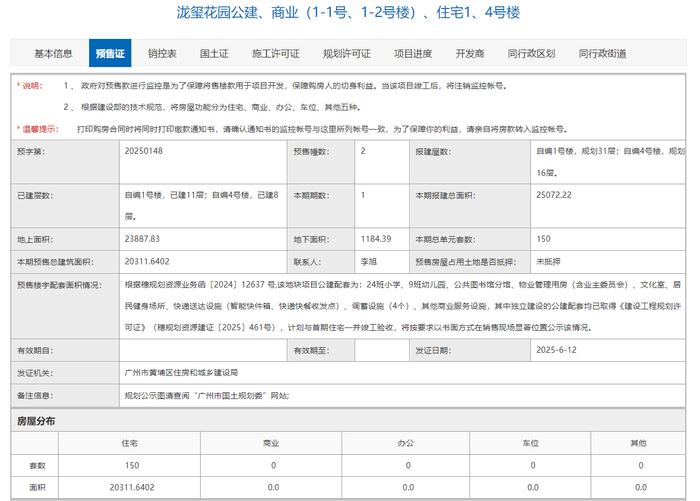Click the 发证机关 field label
The height and width of the screenshot is (501, 700).
point(35,372)
